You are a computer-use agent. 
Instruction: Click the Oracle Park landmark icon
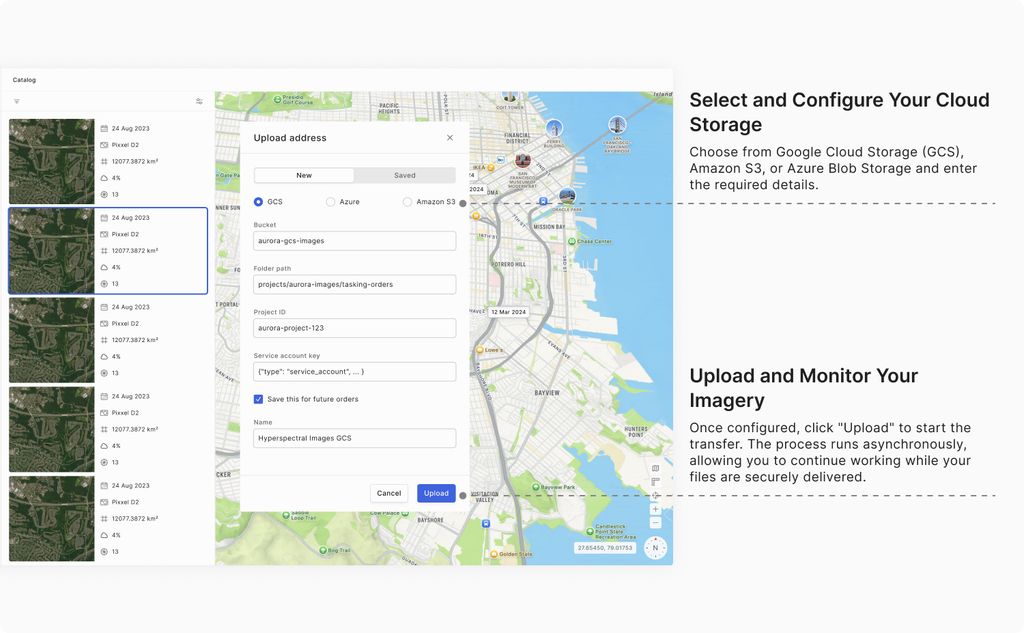[567, 195]
